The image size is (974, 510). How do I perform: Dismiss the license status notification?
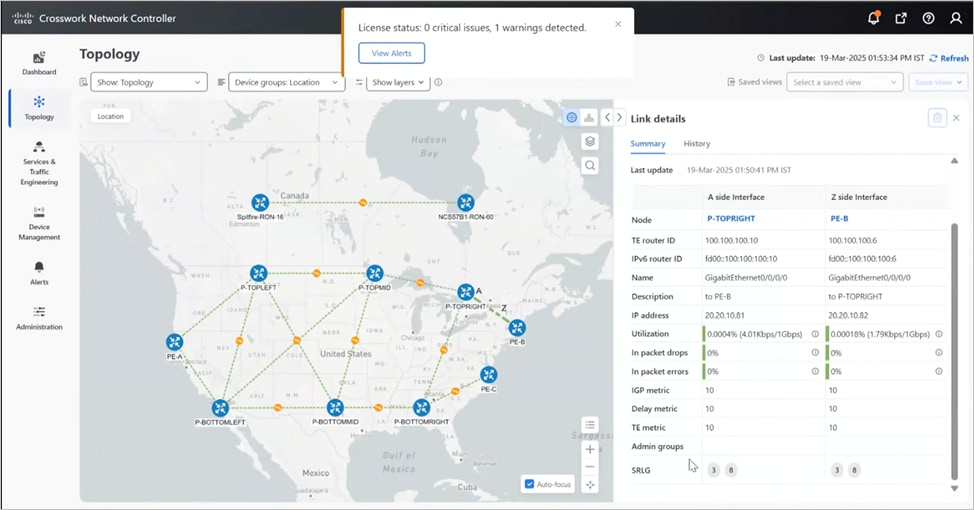pyautogui.click(x=617, y=24)
